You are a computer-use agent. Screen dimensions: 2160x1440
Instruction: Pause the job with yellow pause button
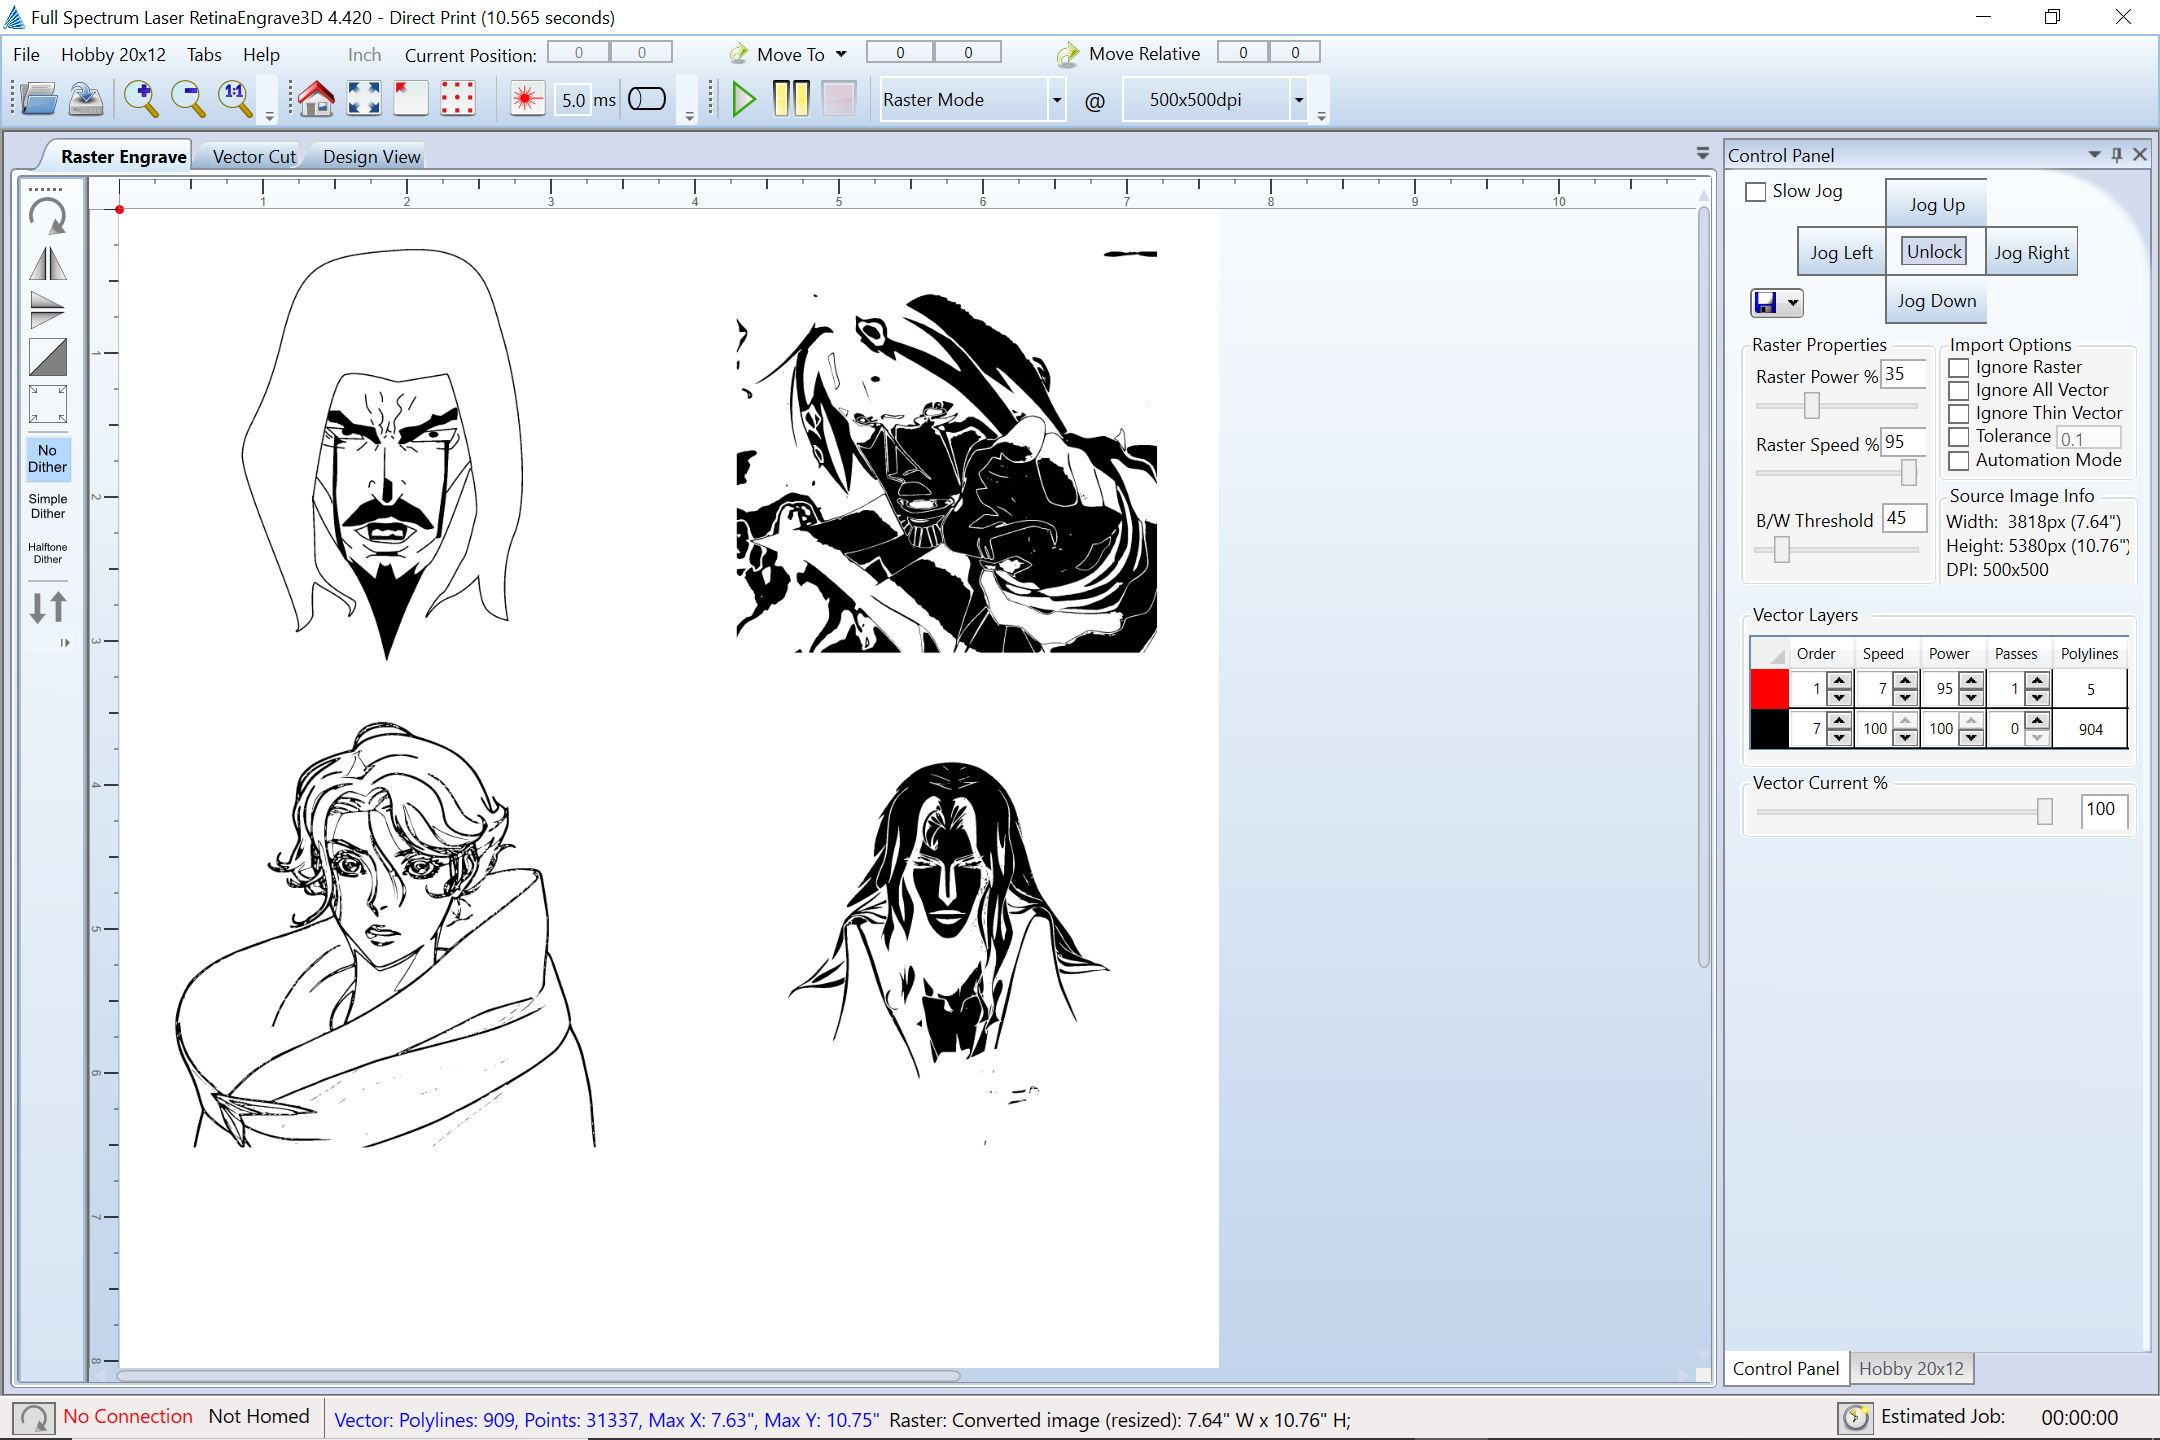coord(791,99)
